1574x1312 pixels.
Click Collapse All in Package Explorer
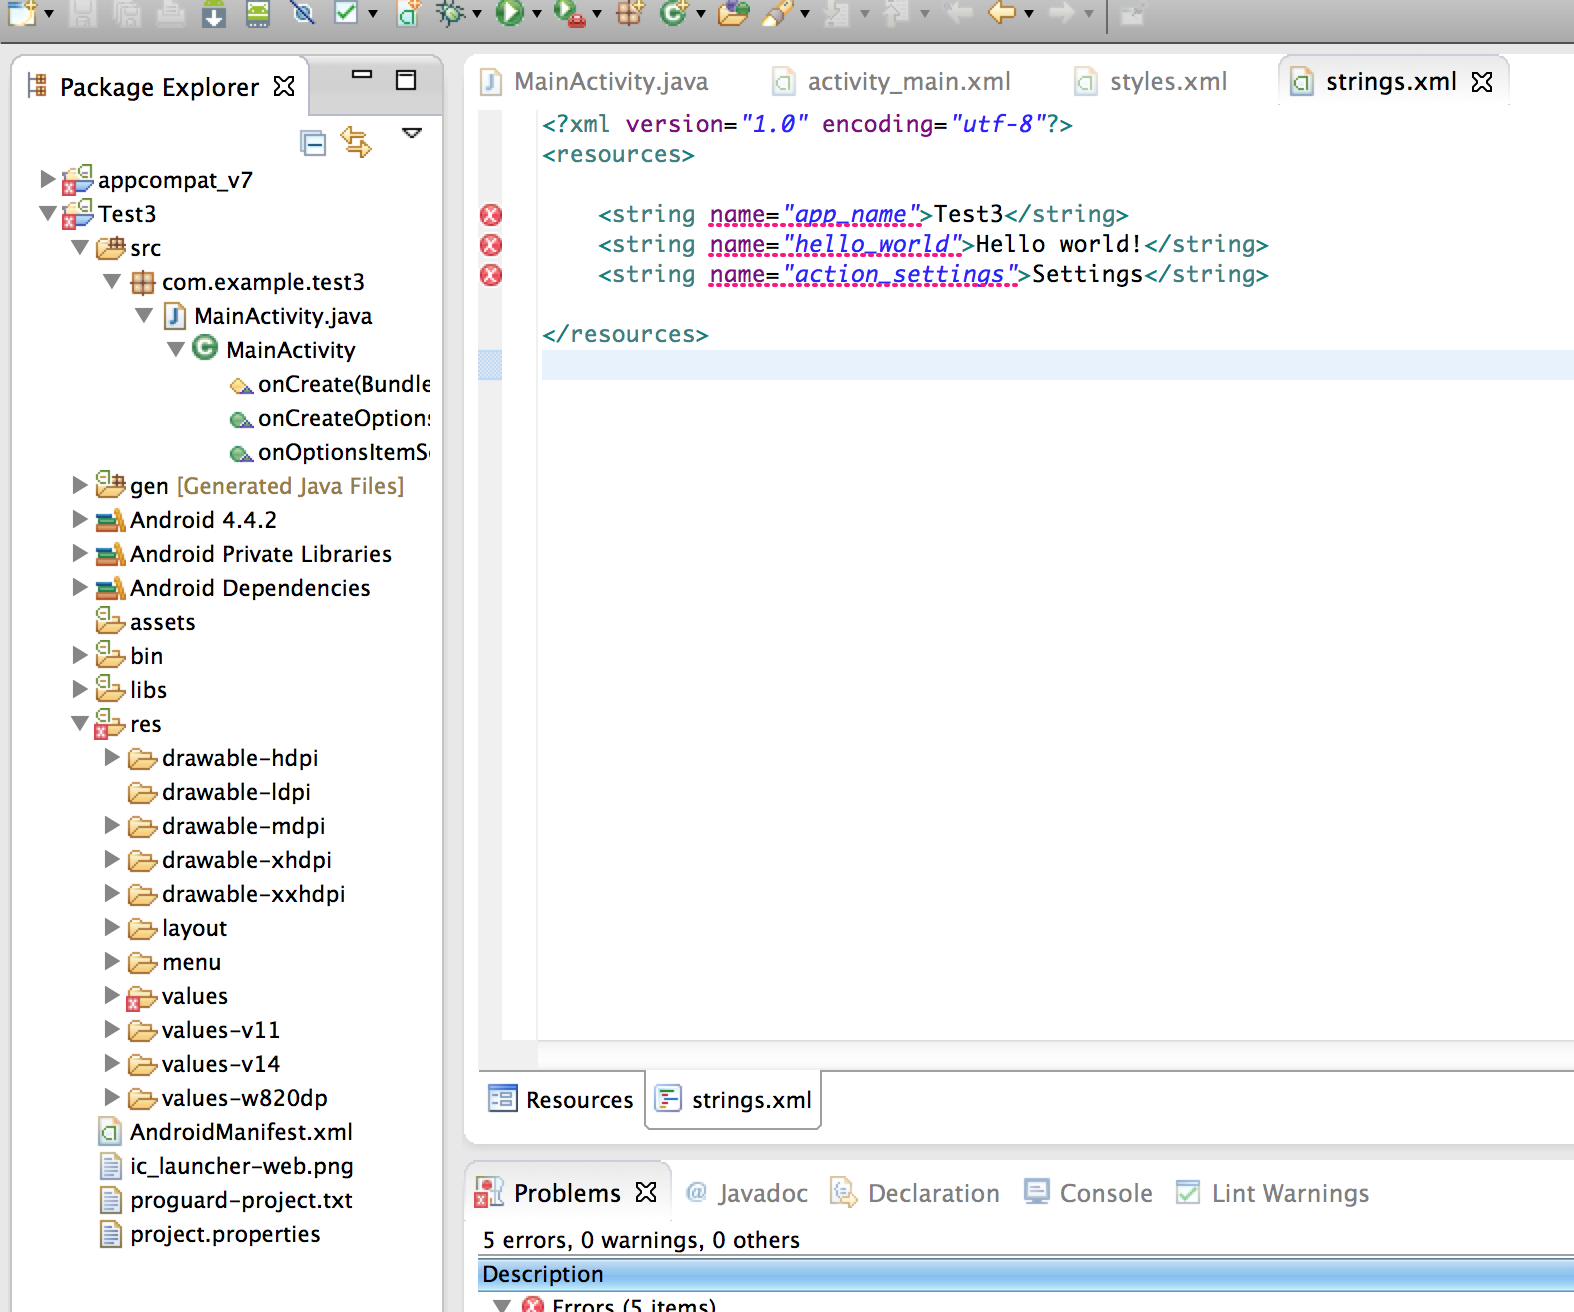313,144
